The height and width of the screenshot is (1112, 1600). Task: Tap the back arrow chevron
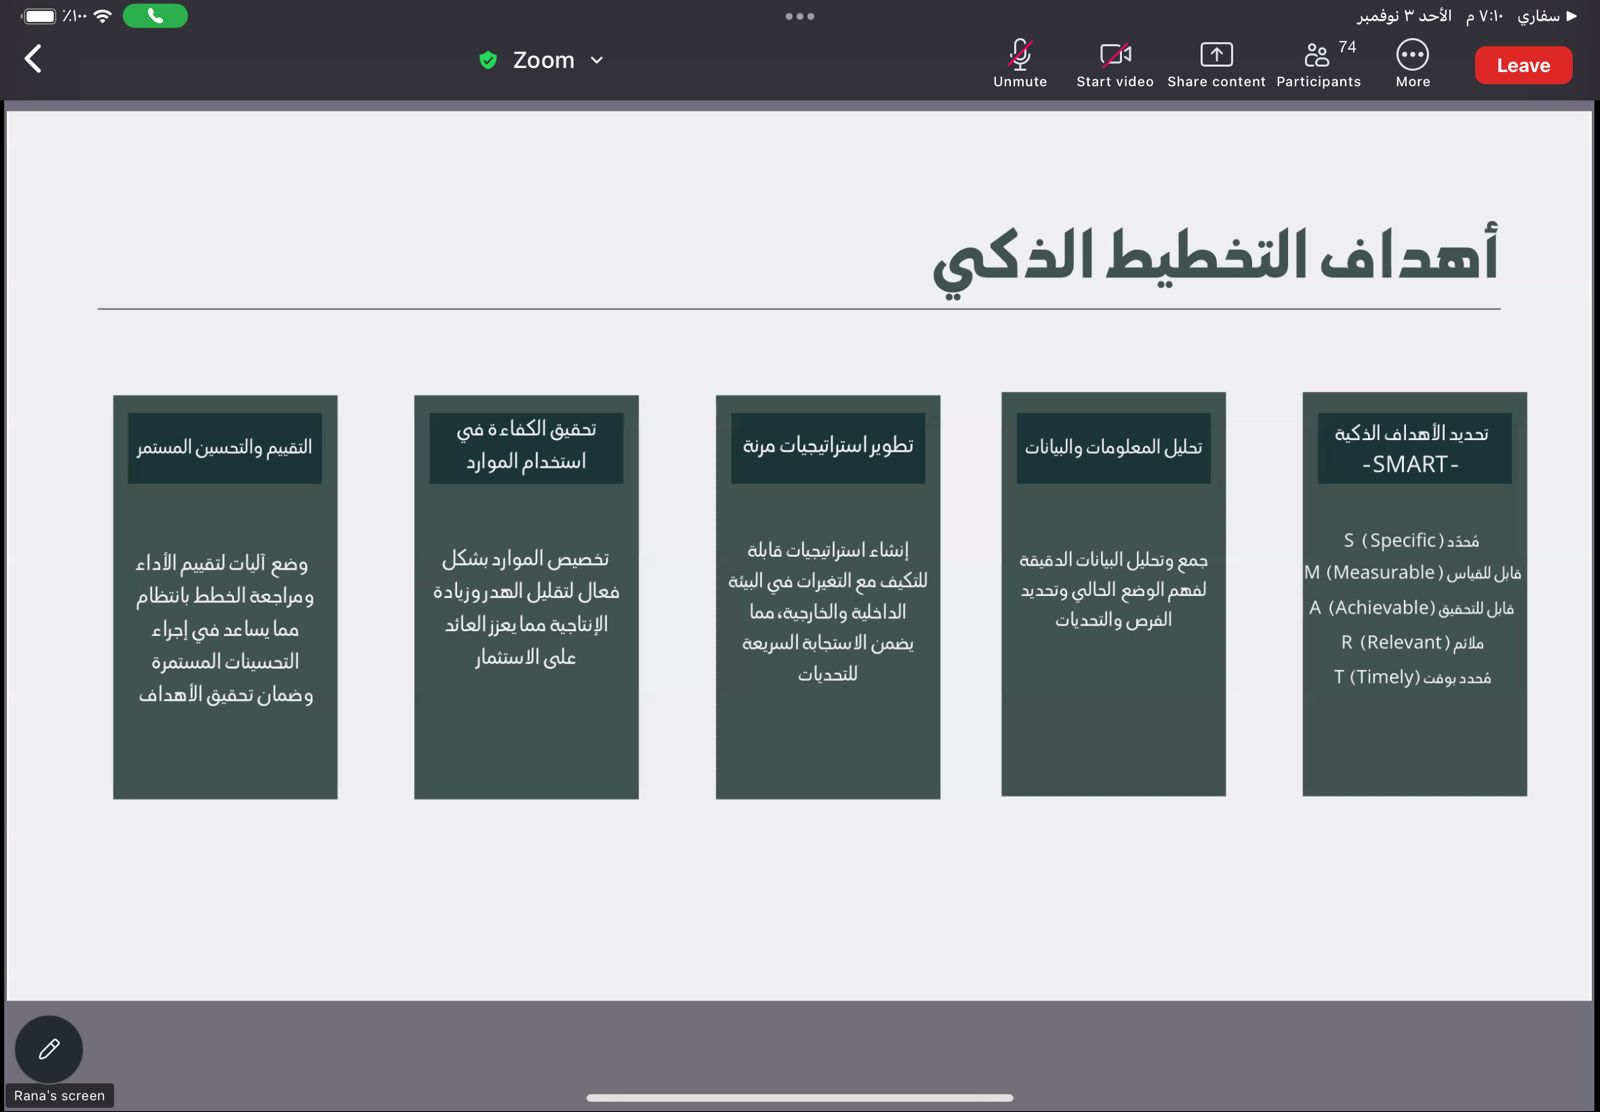click(x=33, y=59)
